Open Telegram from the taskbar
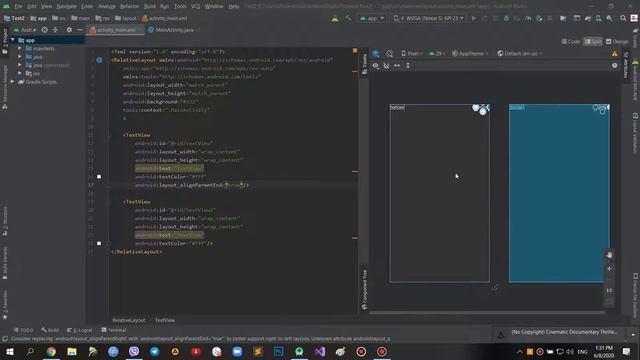Screen dimensions: 640x360 [x=154, y=351]
